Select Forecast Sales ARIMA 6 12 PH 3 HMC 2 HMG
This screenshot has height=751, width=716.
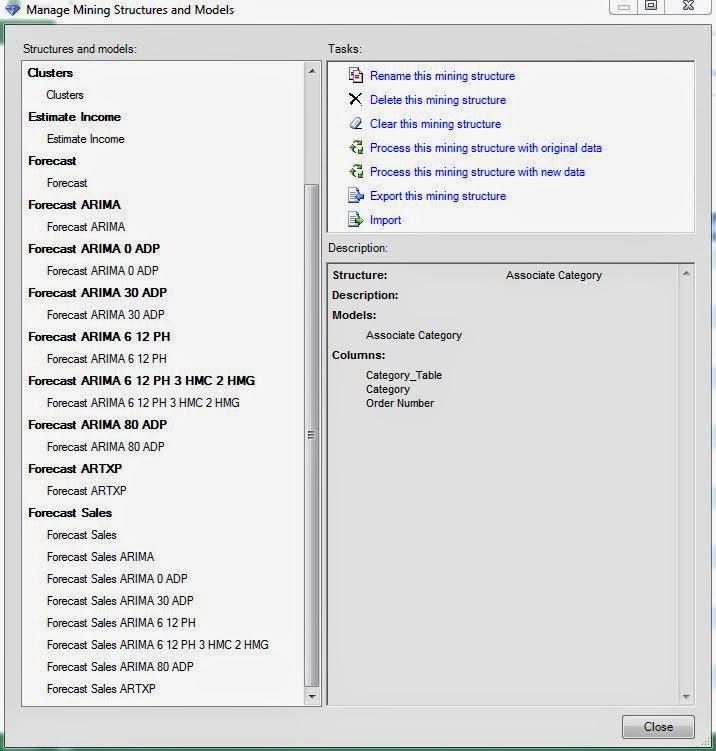point(158,645)
